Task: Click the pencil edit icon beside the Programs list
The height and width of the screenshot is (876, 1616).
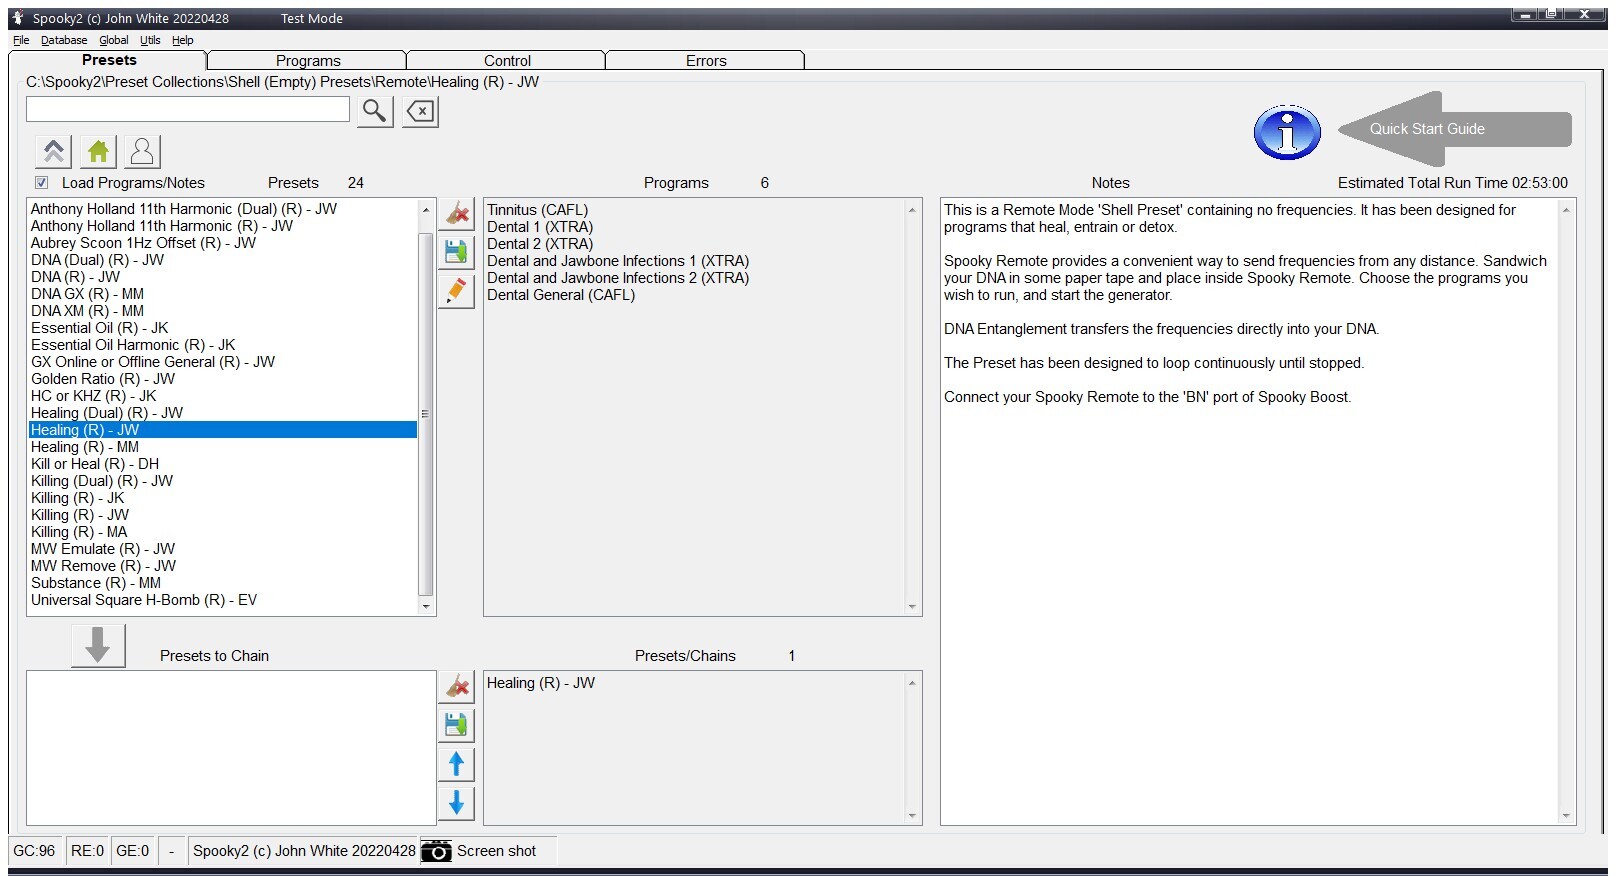Action: (x=457, y=291)
